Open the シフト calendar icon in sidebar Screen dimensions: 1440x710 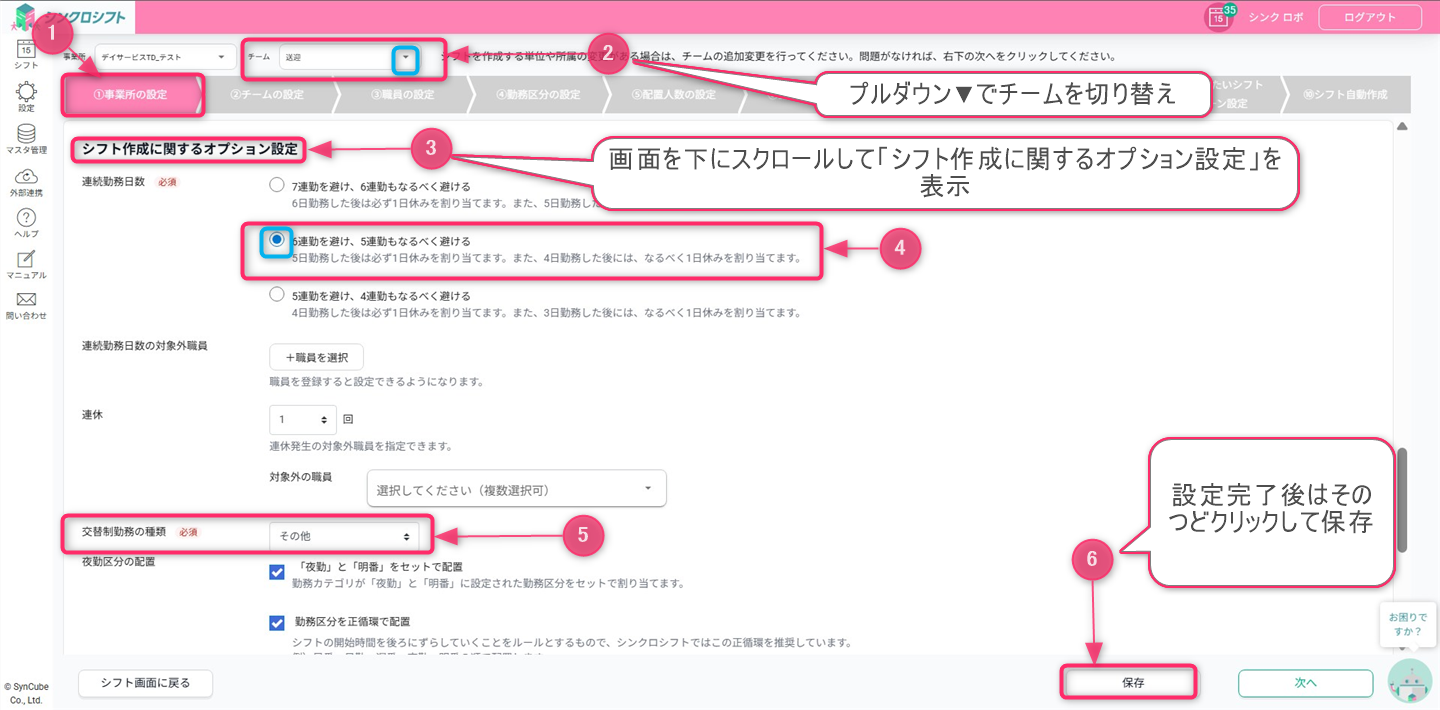point(26,50)
